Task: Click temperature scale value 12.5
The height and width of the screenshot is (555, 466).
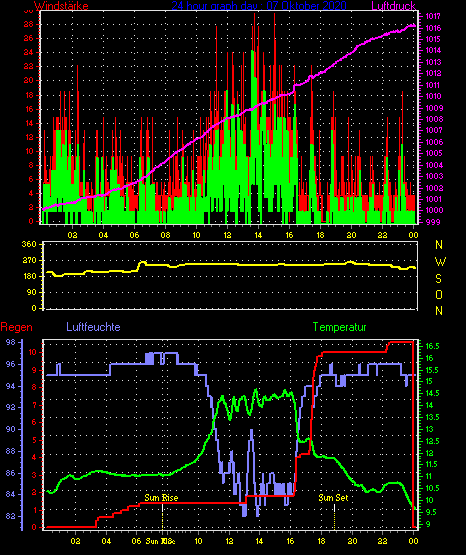Action: tap(432, 441)
